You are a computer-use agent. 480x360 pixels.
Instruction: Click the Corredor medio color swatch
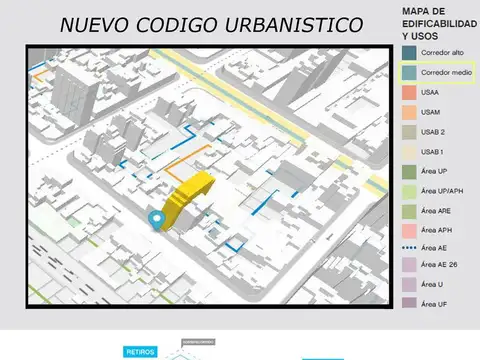pyautogui.click(x=409, y=73)
